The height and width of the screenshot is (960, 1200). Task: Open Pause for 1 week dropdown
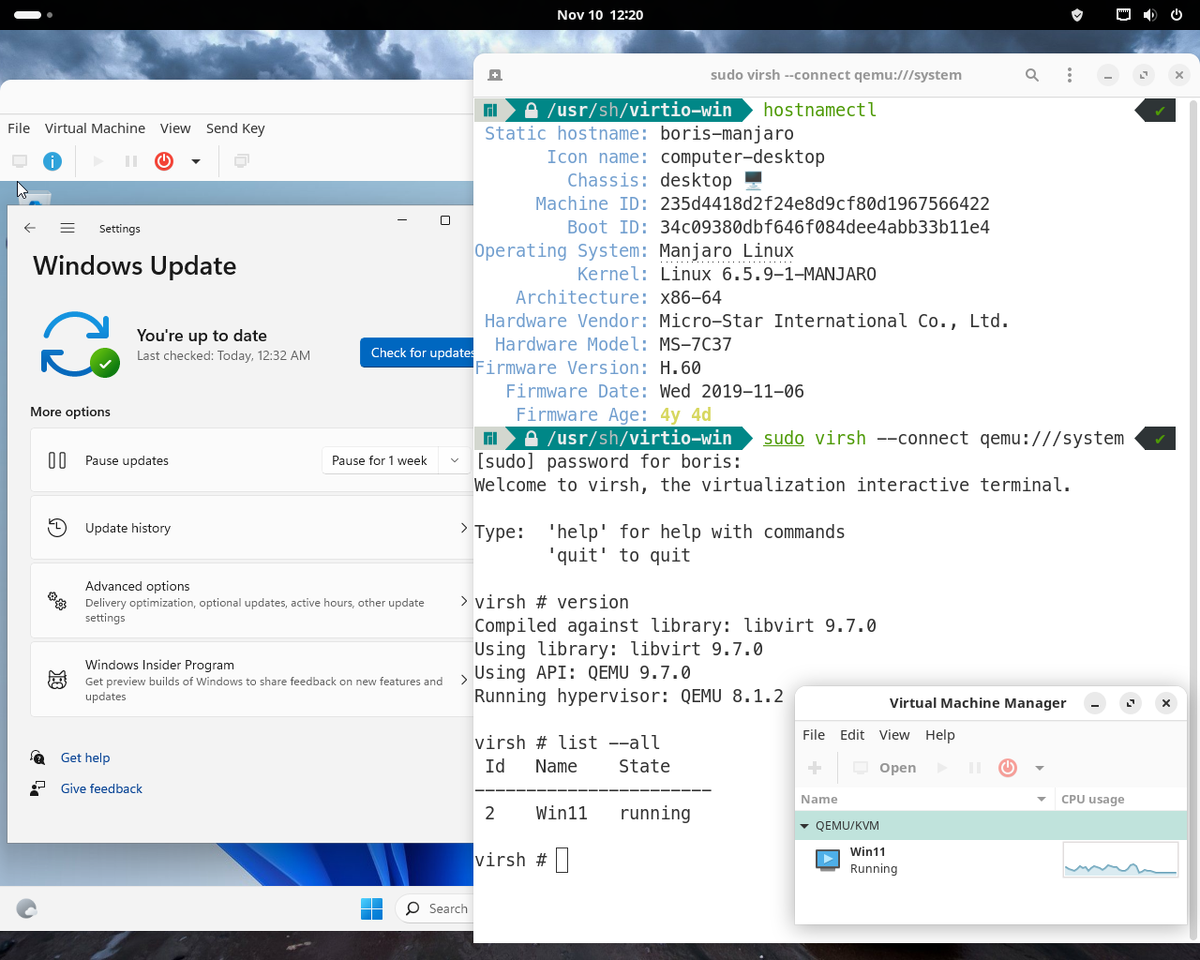(x=395, y=460)
